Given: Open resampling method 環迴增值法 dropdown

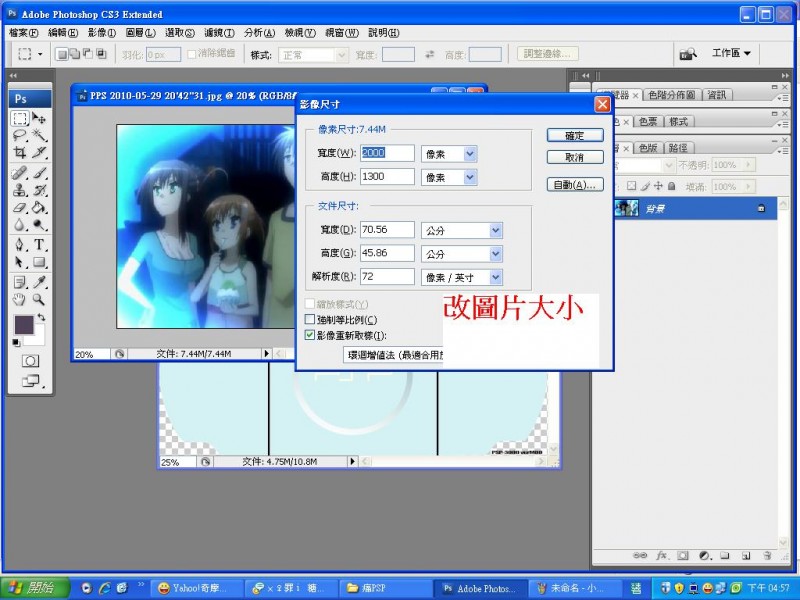Looking at the screenshot, I should (393, 355).
